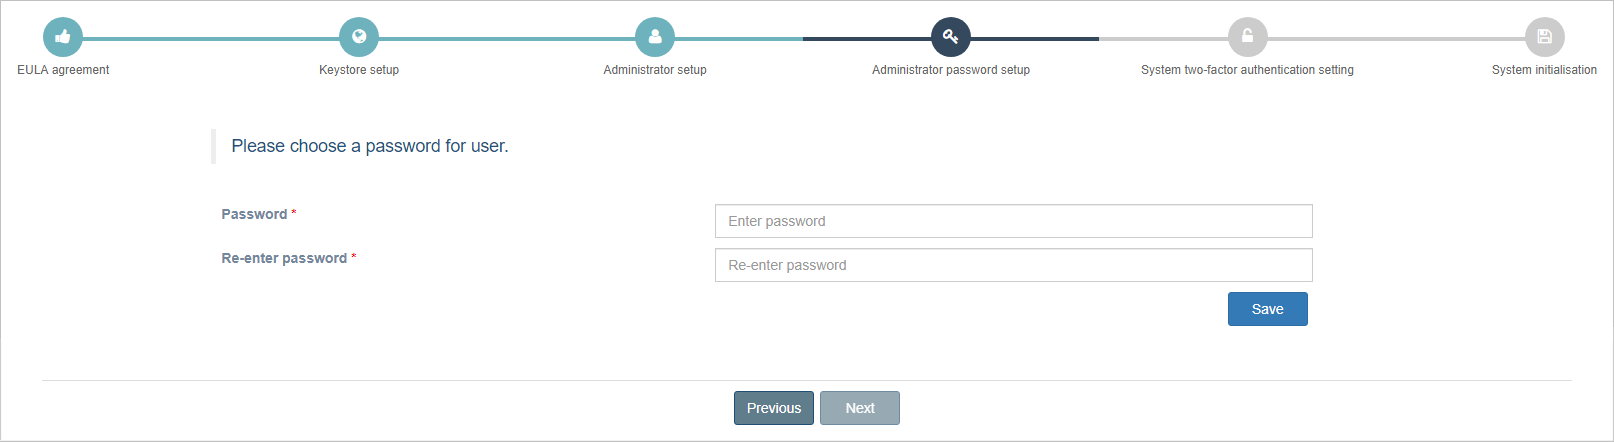Proceed using the Next button
1614x442 pixels.
860,408
